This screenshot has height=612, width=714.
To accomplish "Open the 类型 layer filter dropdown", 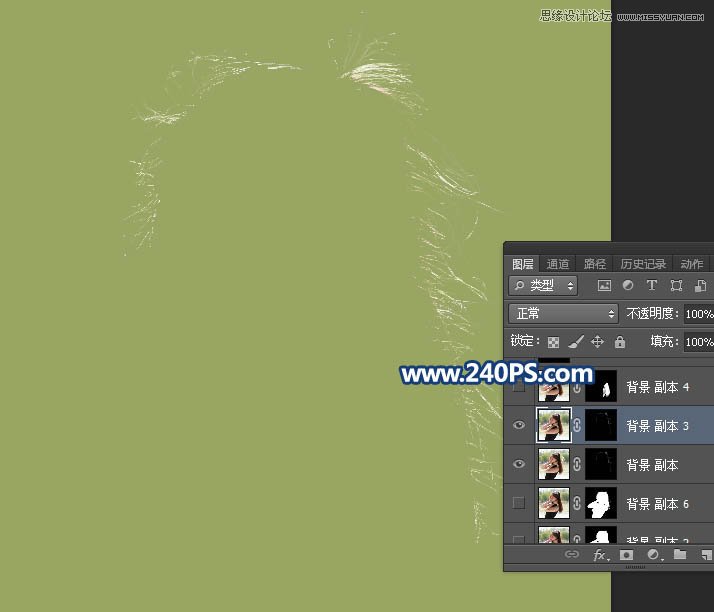I will coord(543,286).
